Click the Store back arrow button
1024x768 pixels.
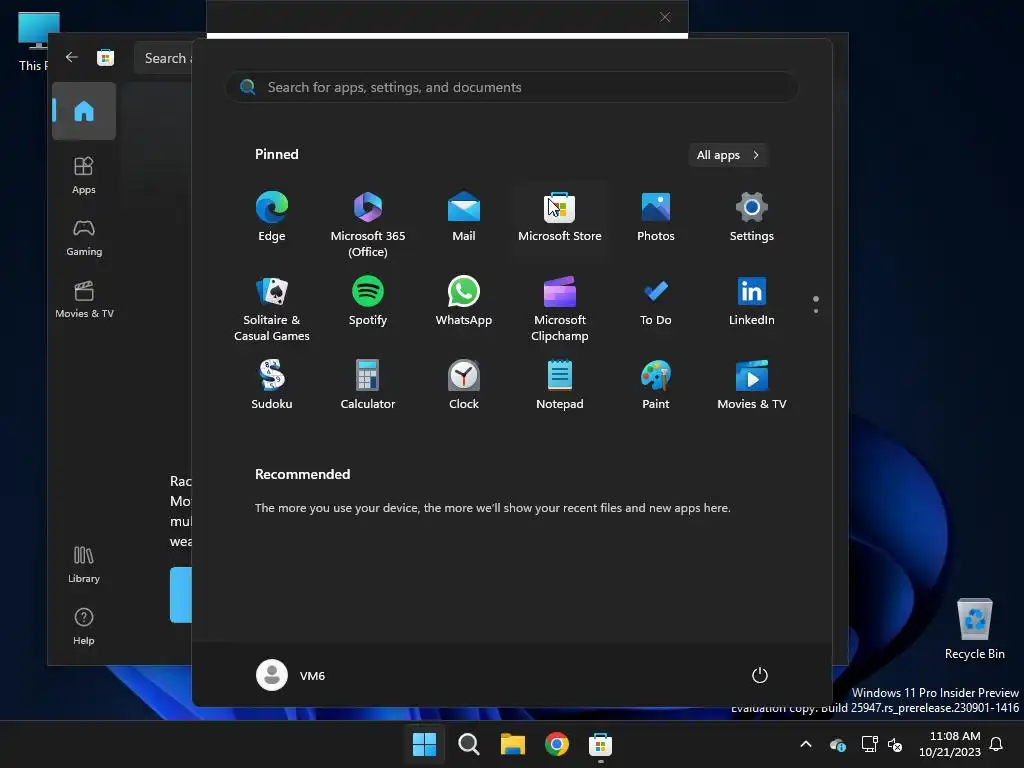point(72,57)
